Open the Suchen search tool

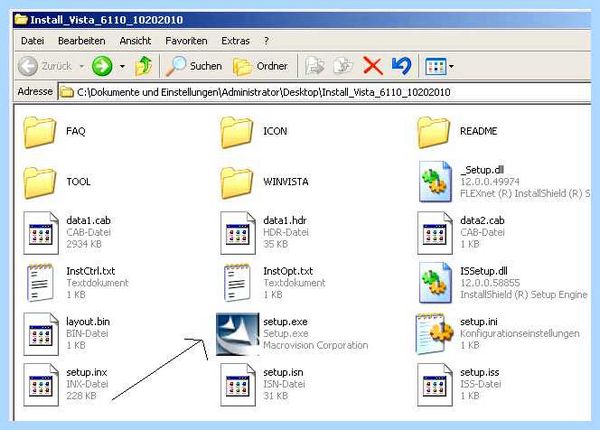coord(194,66)
